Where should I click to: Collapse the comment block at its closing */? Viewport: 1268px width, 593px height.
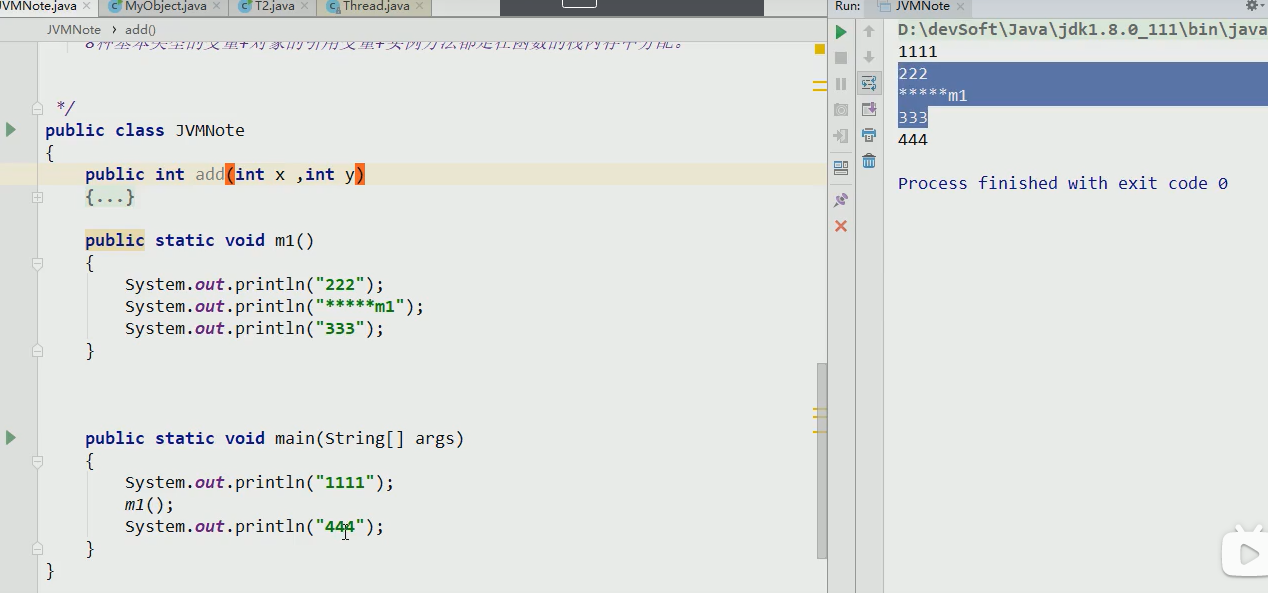pos(37,108)
